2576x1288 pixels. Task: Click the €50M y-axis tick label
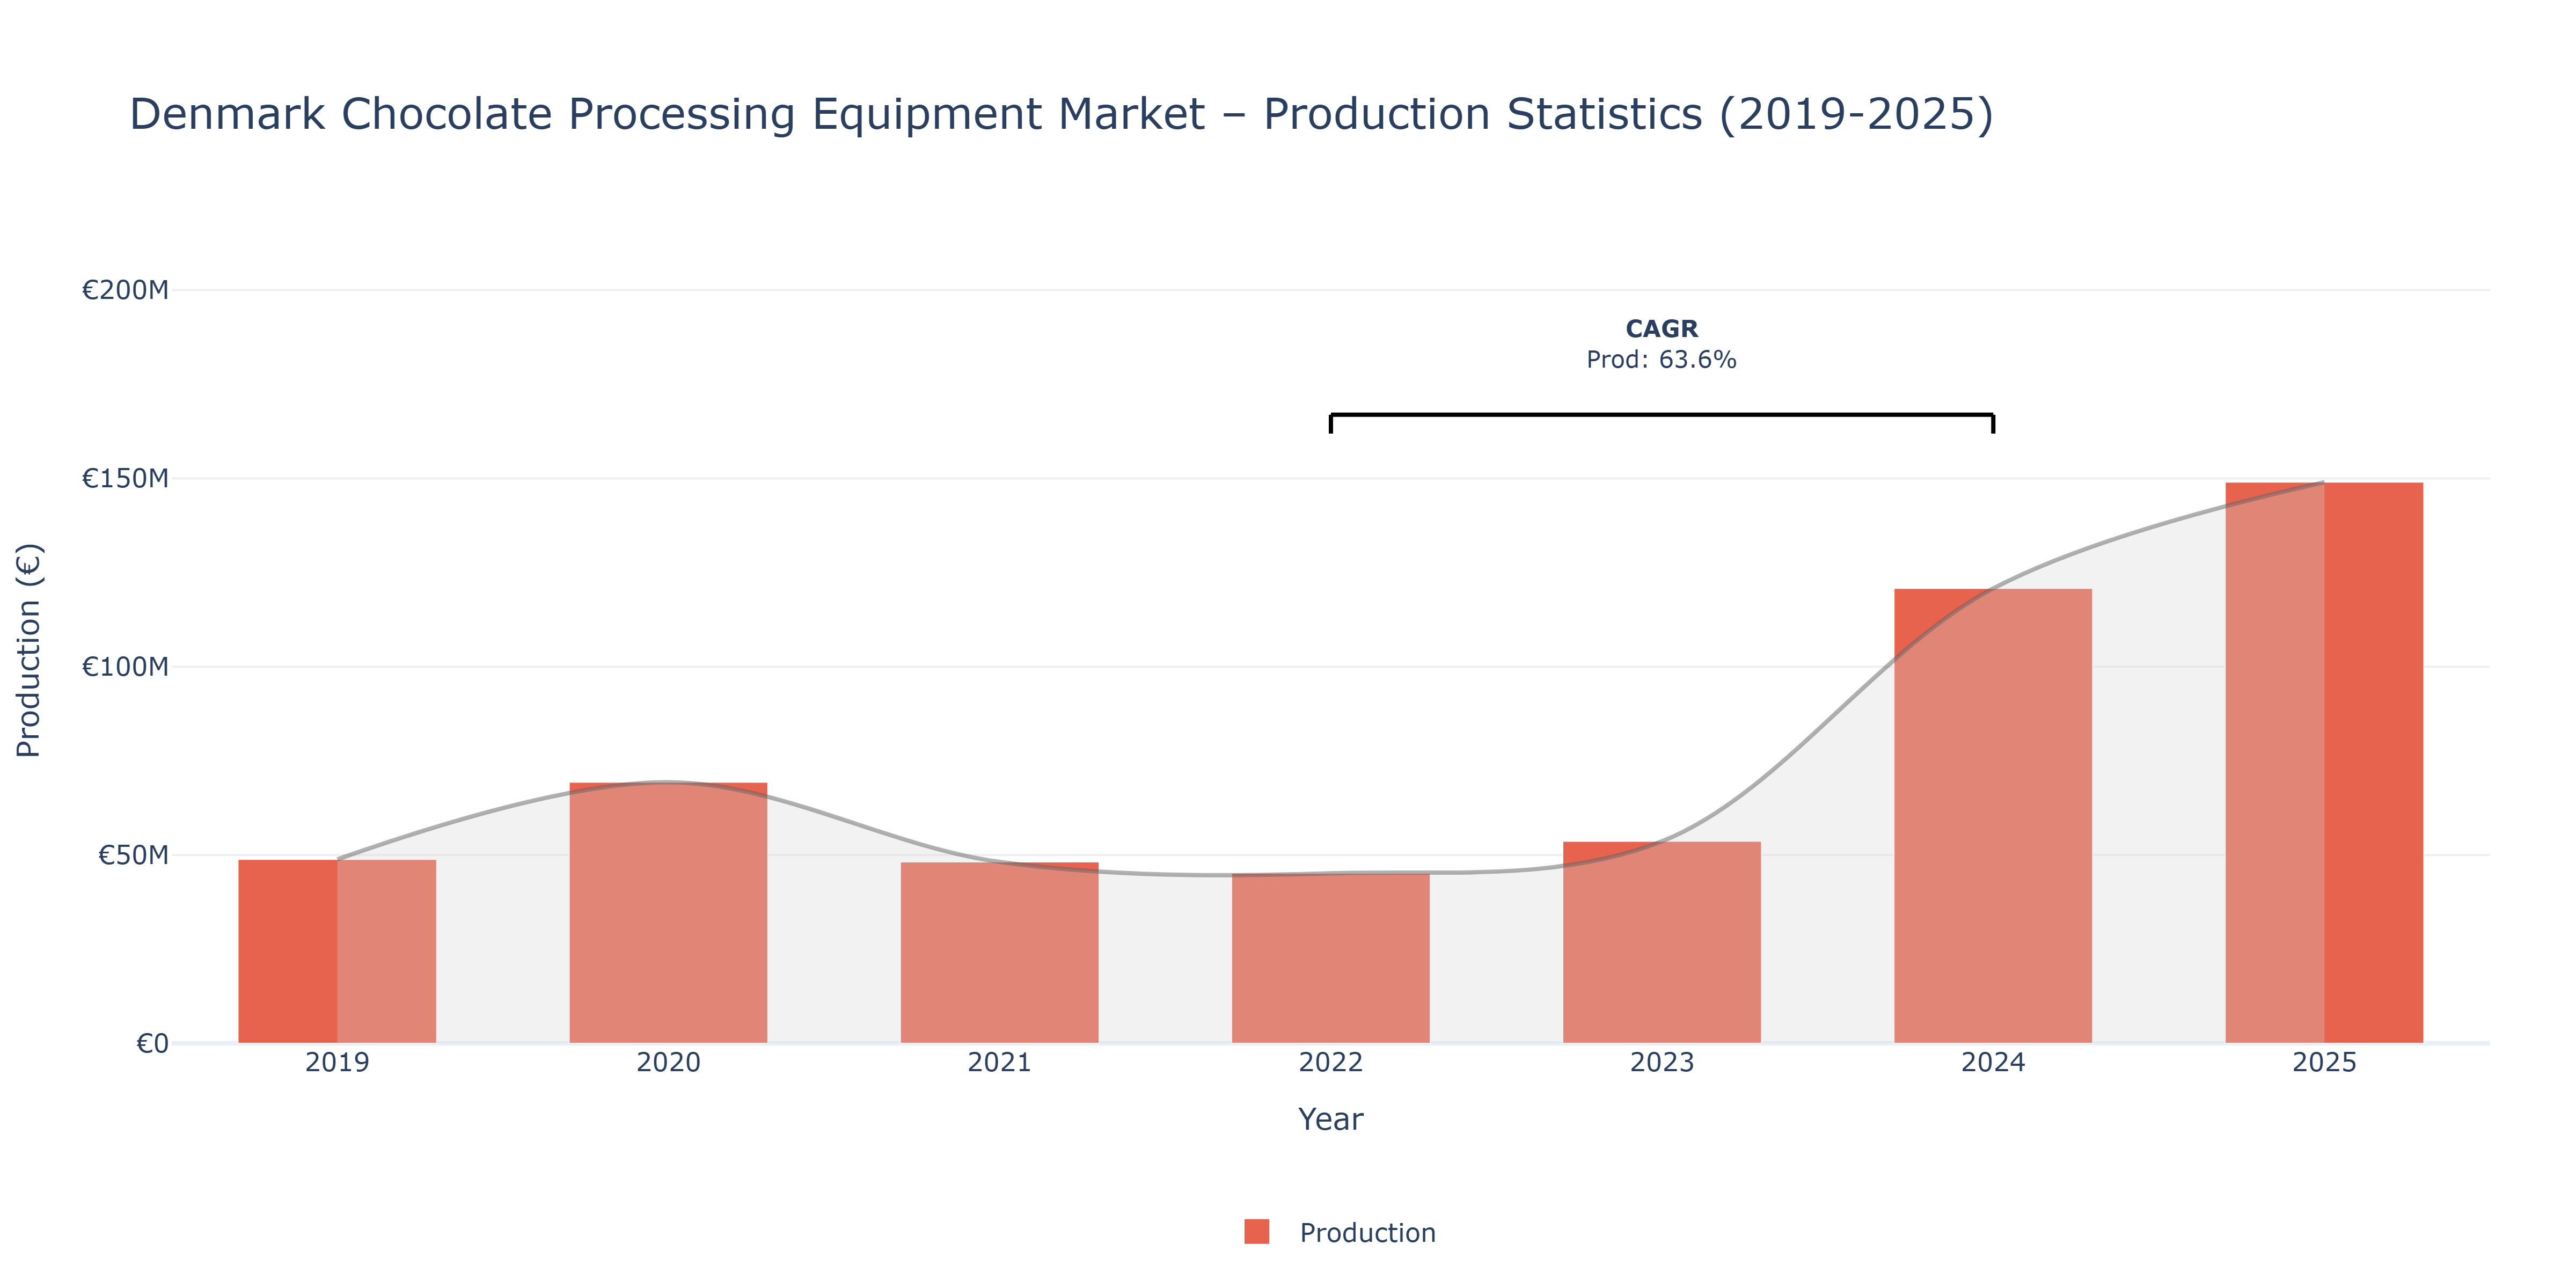tap(133, 855)
